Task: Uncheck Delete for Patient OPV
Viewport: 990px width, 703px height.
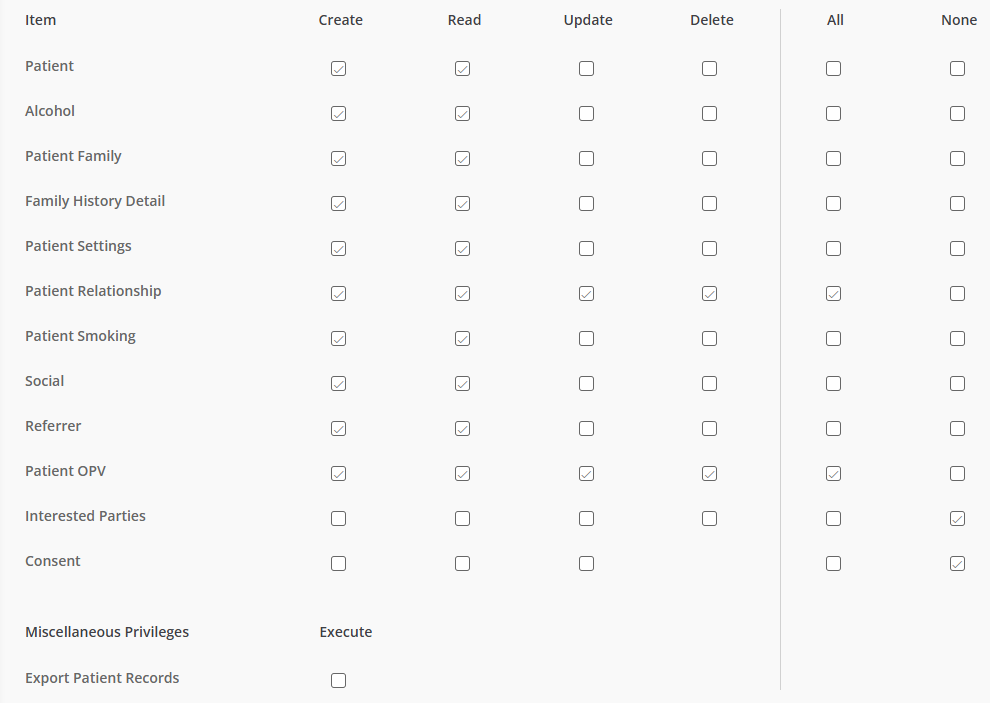Action: click(710, 474)
